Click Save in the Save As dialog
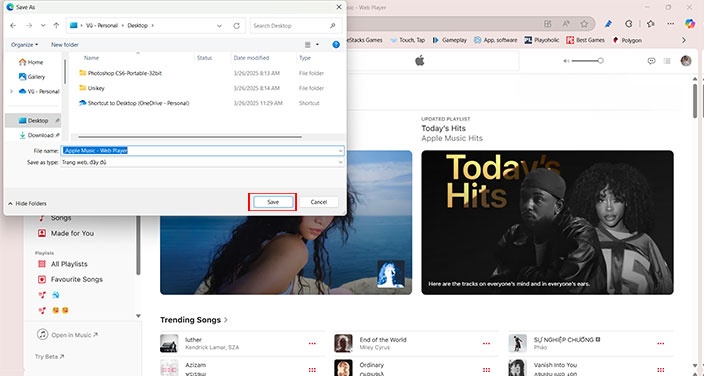704x376 pixels. [273, 202]
